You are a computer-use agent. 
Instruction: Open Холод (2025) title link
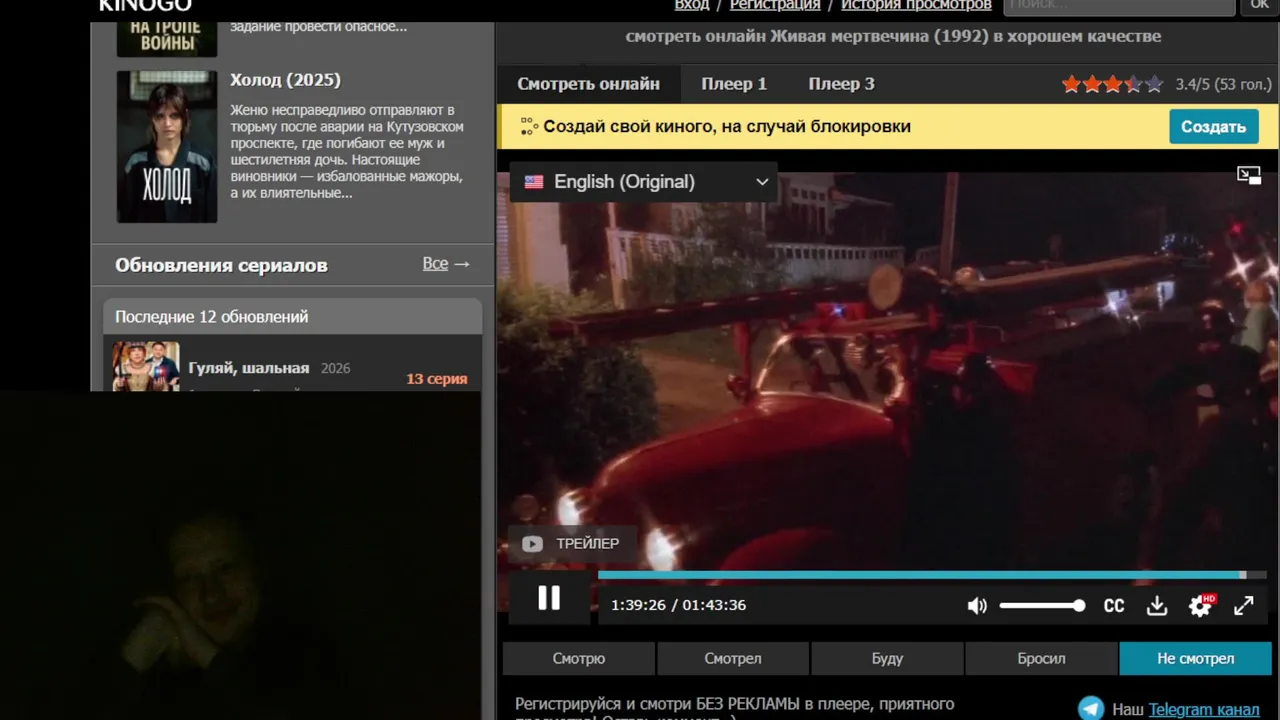285,80
